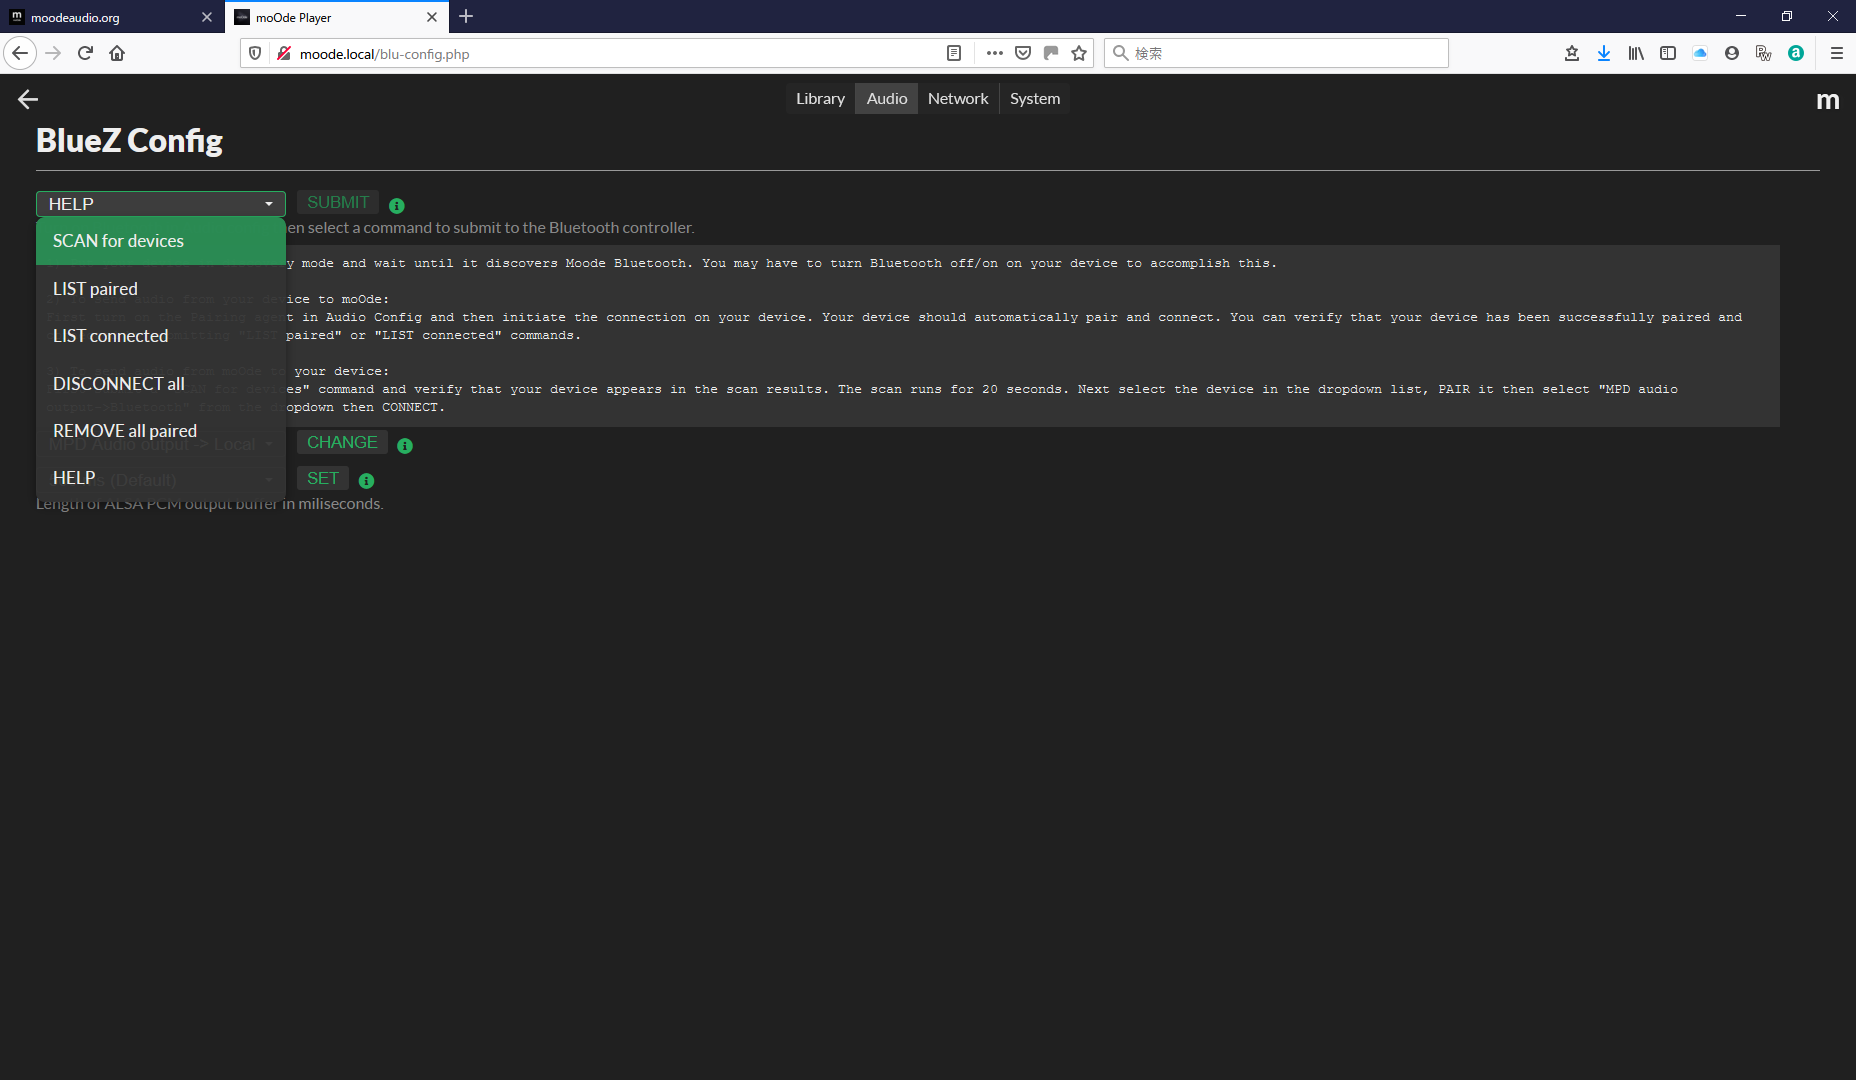Click the info icon next to CHANGE
Screen dimensions: 1856x1080
click(x=405, y=446)
